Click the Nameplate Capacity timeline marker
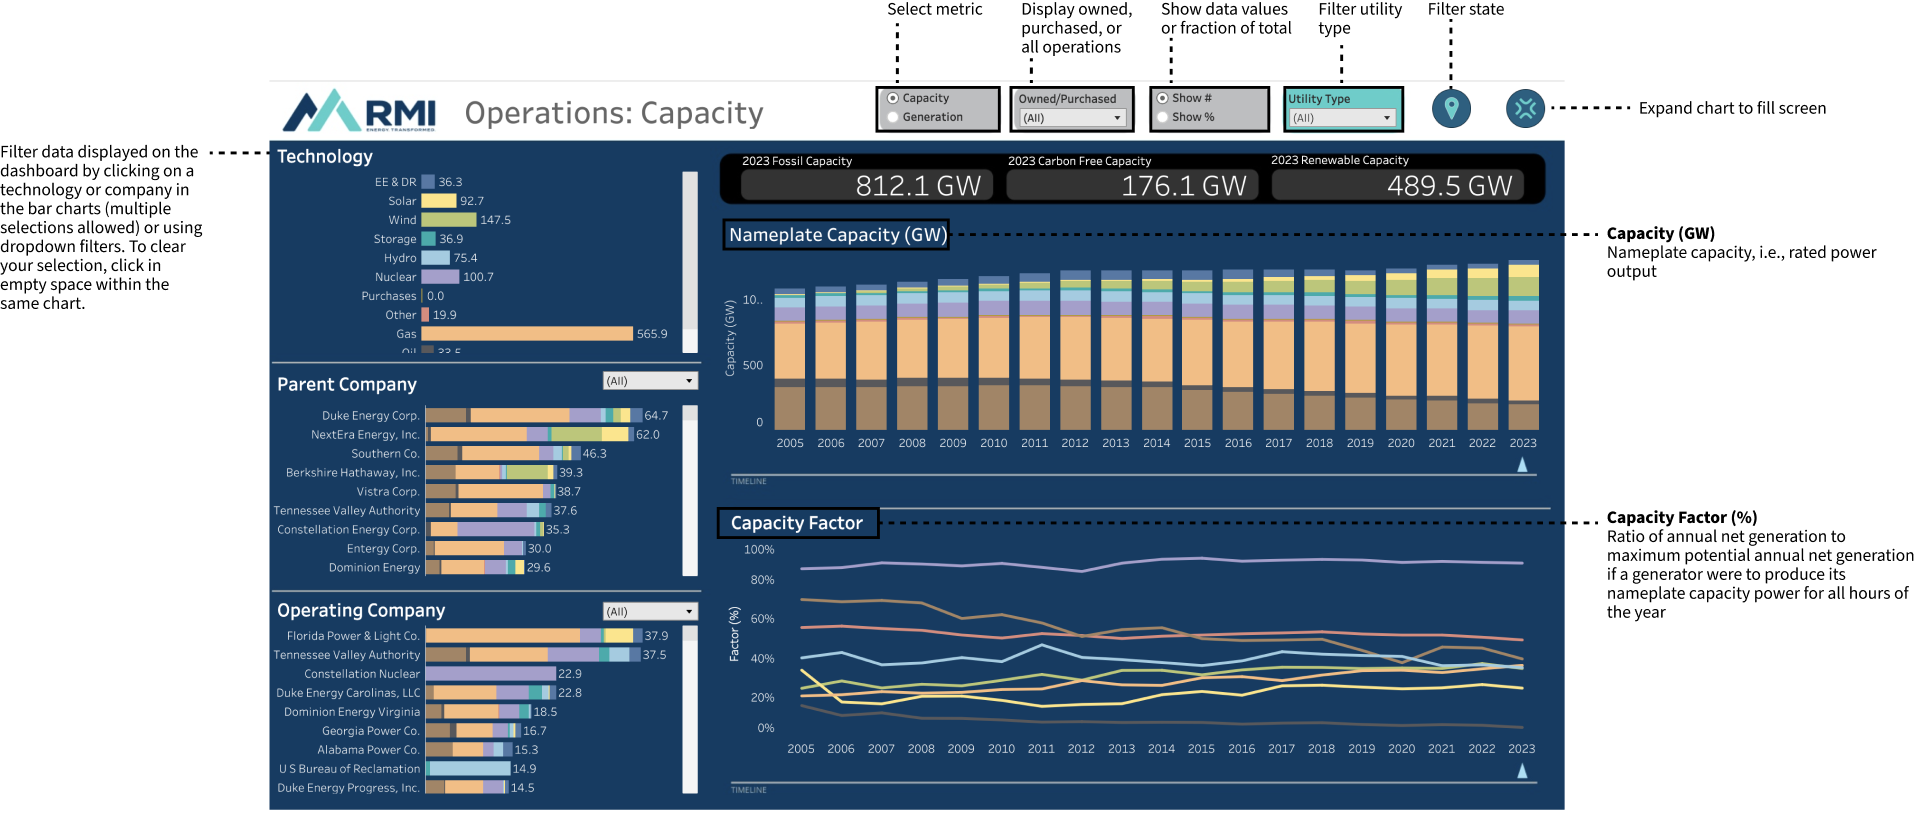Screen dimensions: 1920x824 pyautogui.click(x=1522, y=465)
